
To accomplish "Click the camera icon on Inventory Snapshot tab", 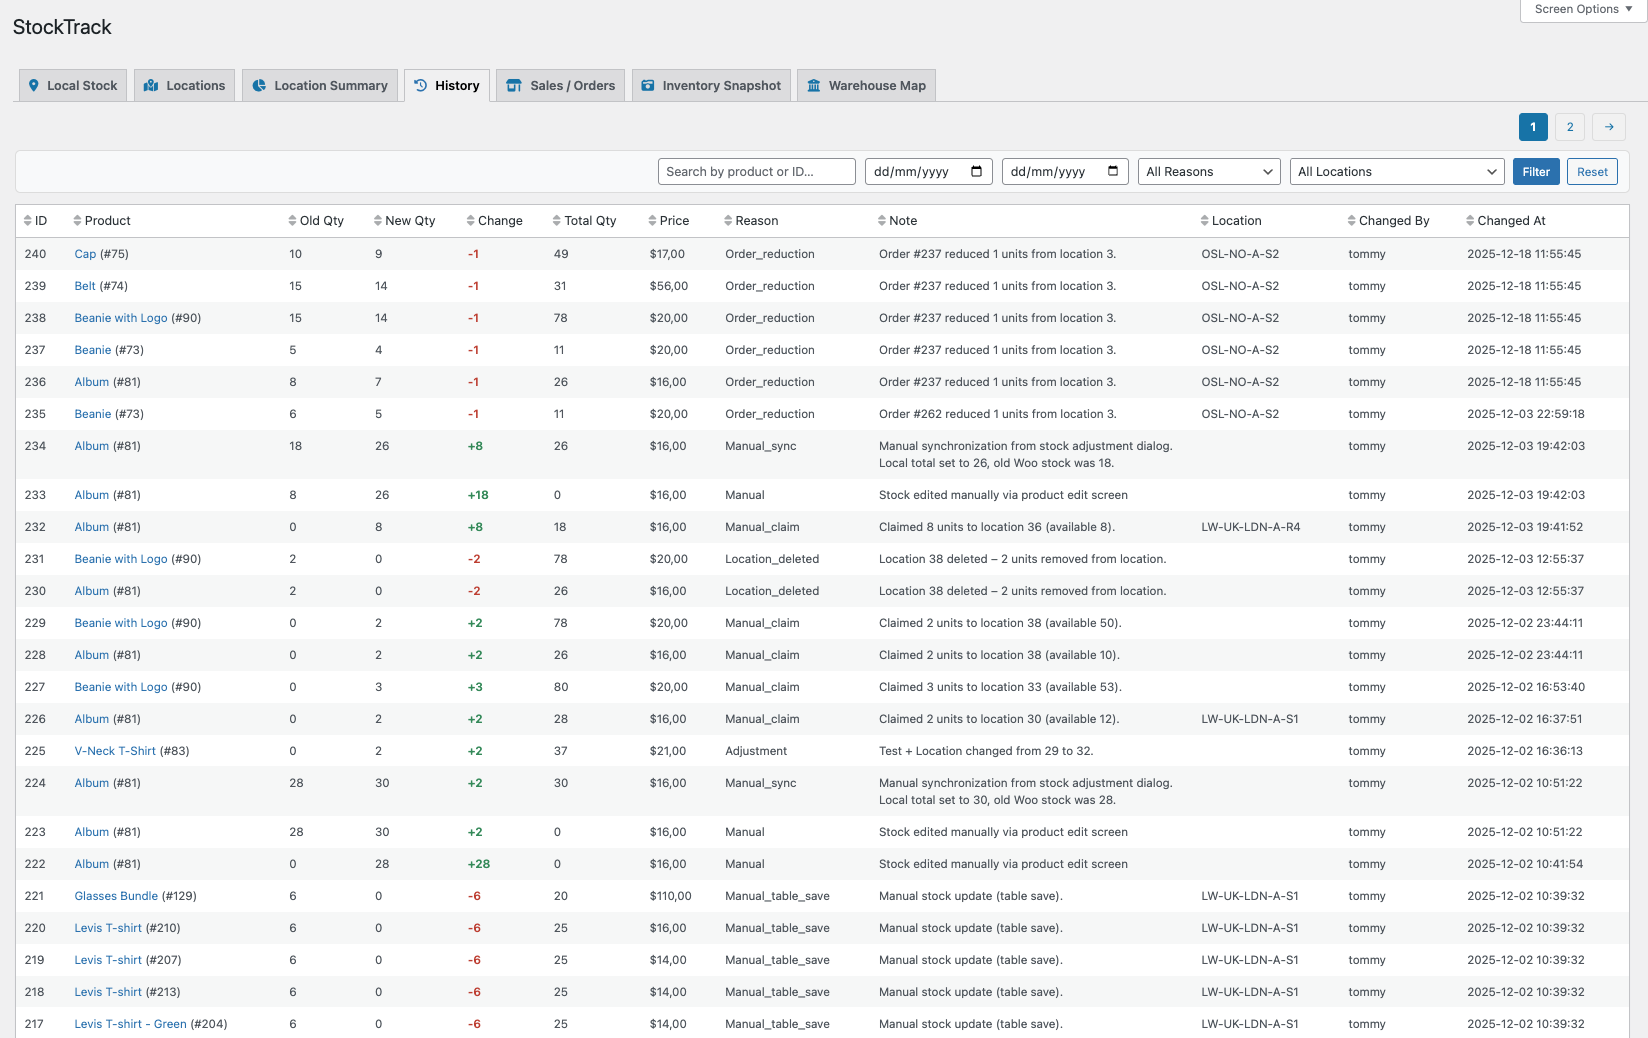I will point(648,86).
